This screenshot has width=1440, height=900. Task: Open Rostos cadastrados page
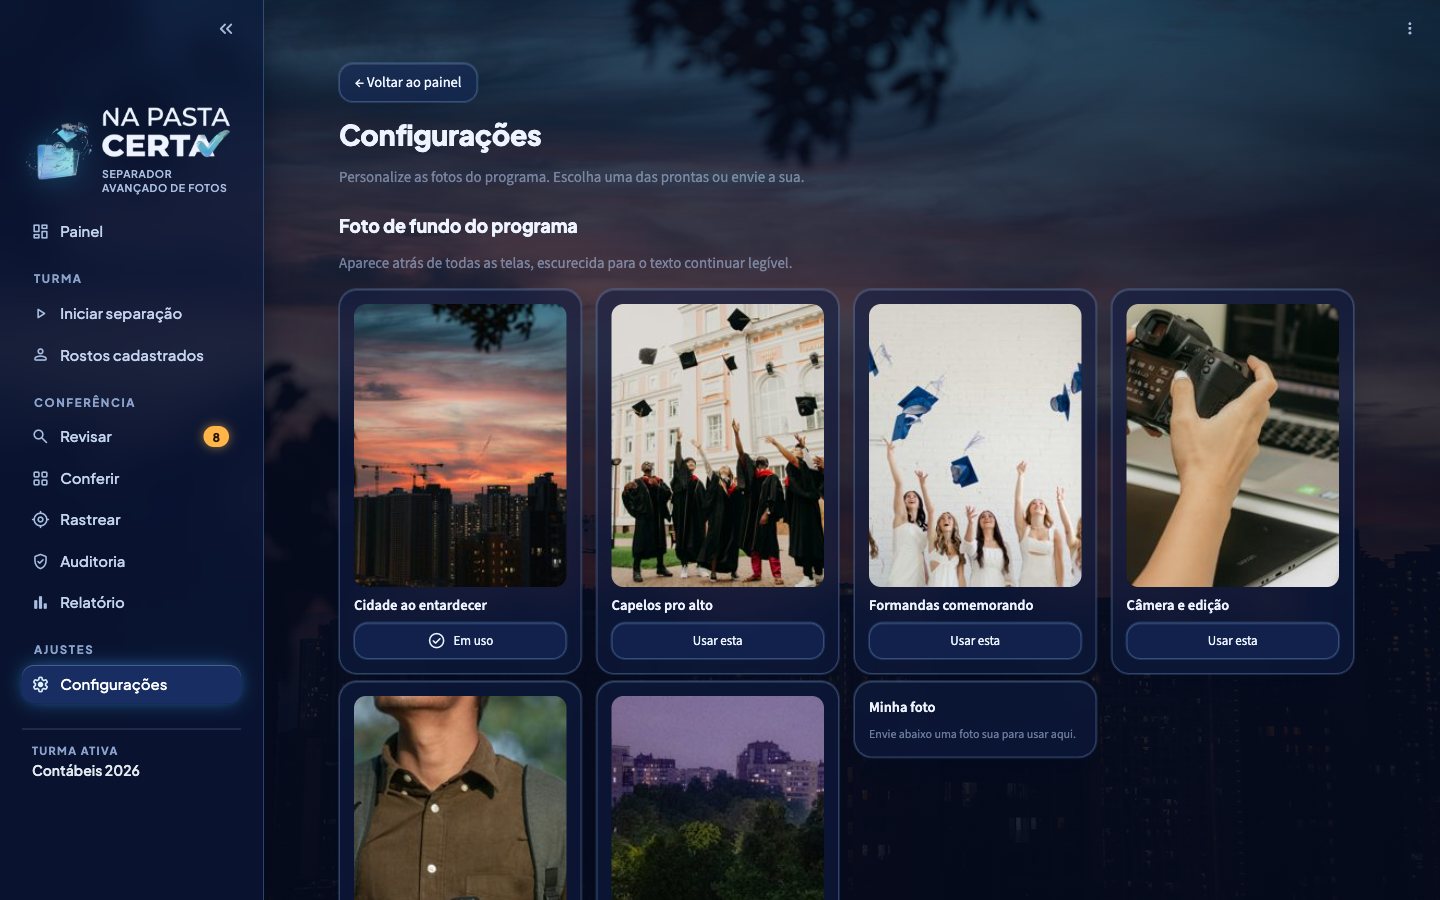(x=131, y=355)
